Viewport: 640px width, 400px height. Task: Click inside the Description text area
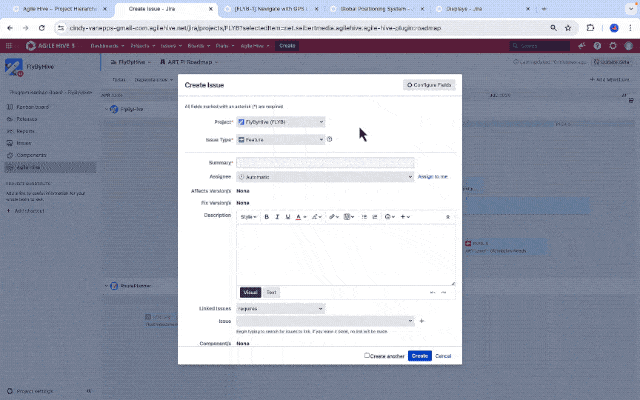tap(346, 255)
